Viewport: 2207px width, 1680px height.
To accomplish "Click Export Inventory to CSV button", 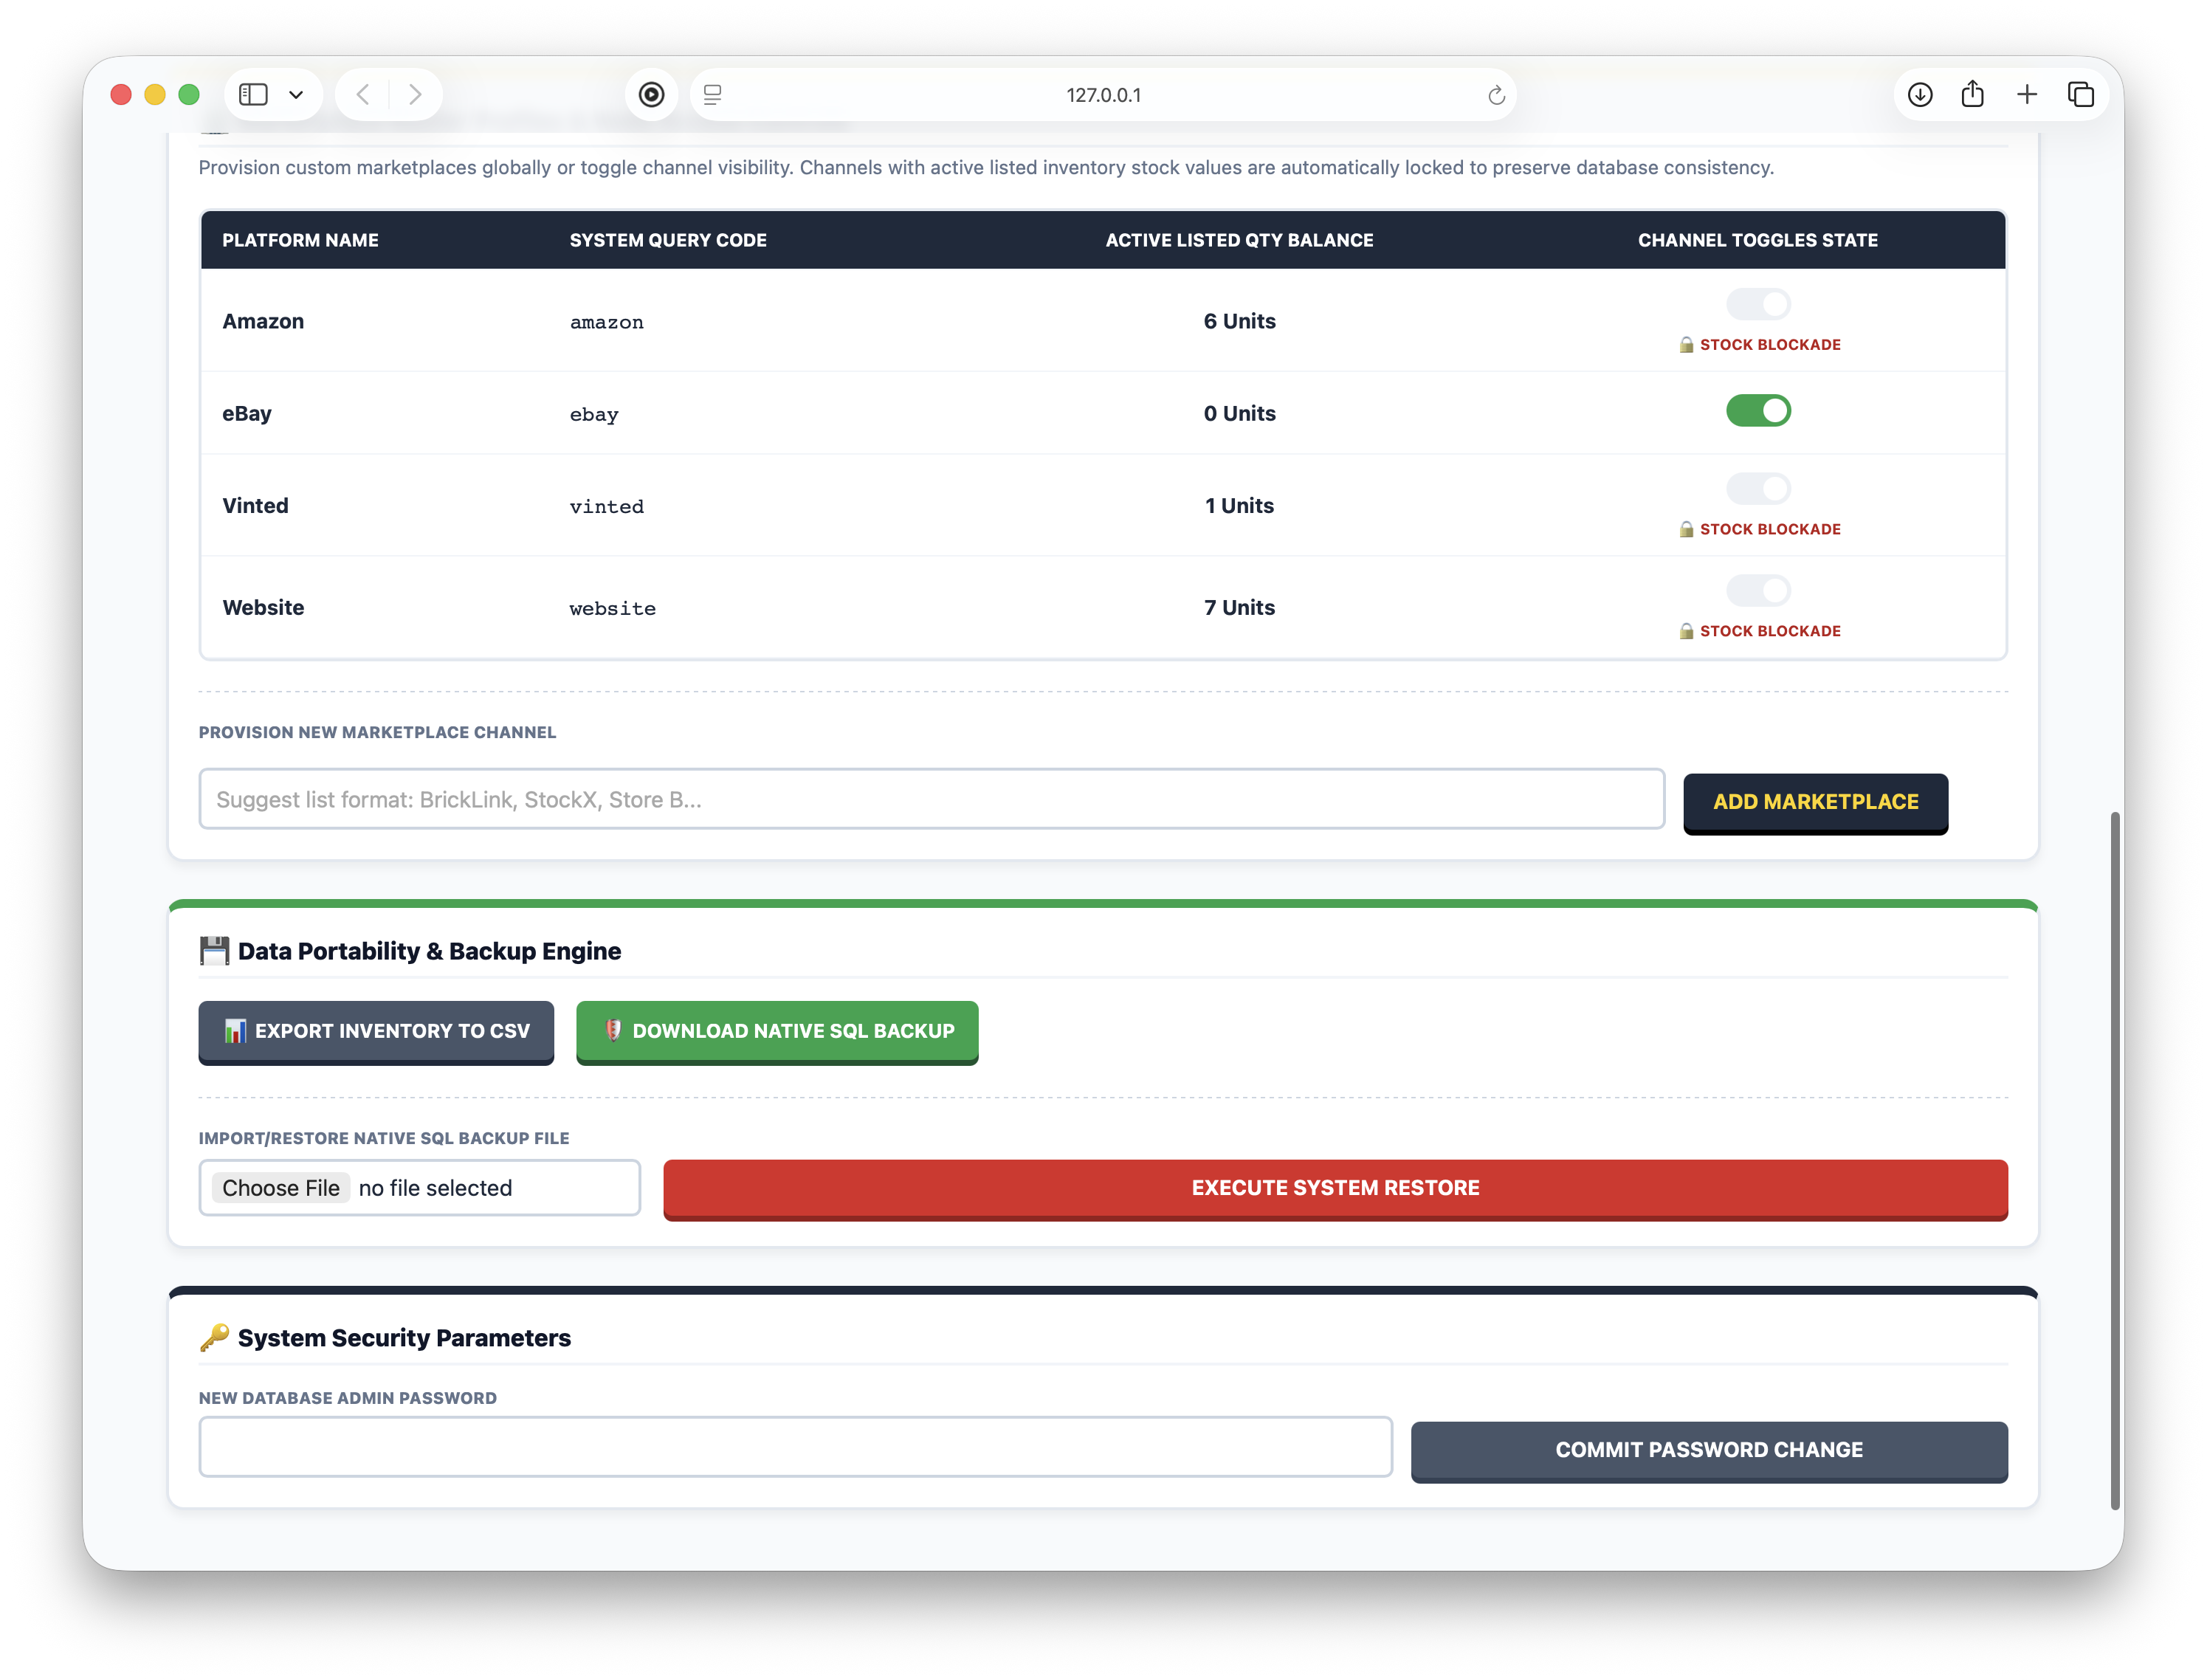I will click(x=376, y=1031).
